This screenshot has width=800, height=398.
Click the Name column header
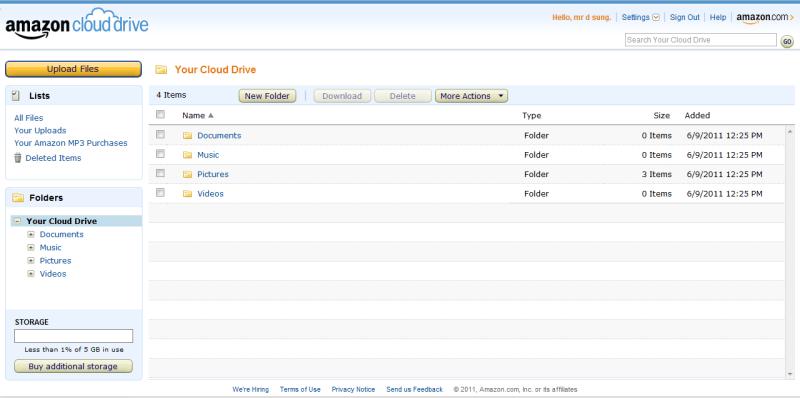tap(193, 116)
